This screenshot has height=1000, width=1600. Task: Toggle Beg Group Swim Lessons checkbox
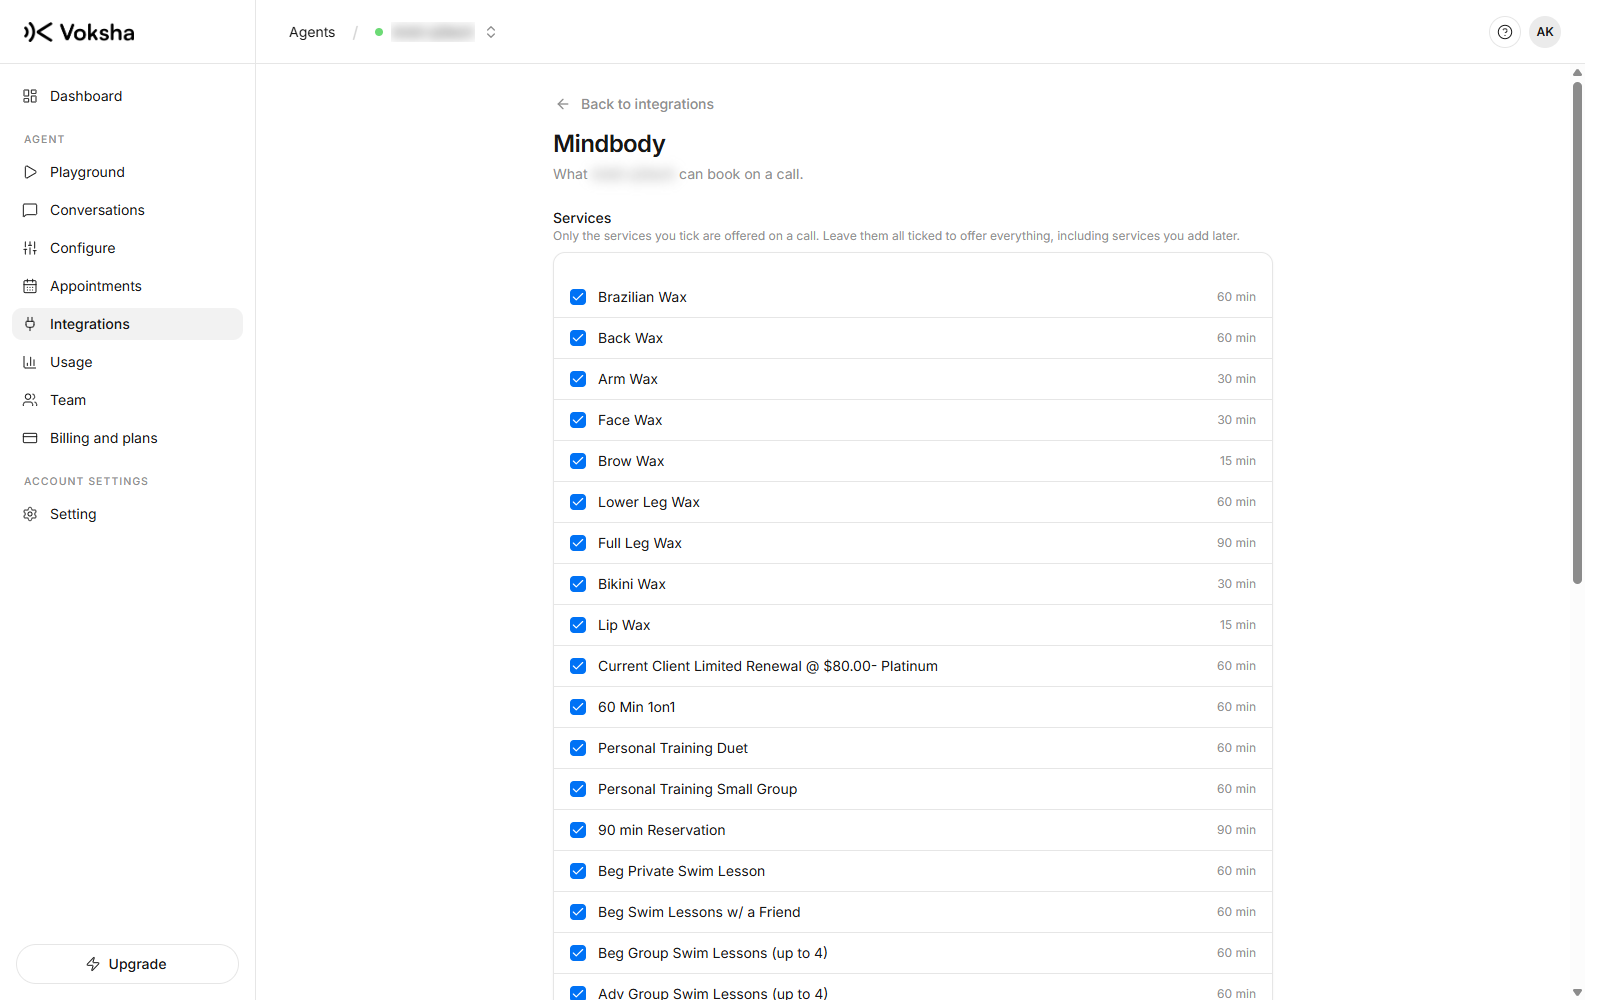tap(578, 953)
